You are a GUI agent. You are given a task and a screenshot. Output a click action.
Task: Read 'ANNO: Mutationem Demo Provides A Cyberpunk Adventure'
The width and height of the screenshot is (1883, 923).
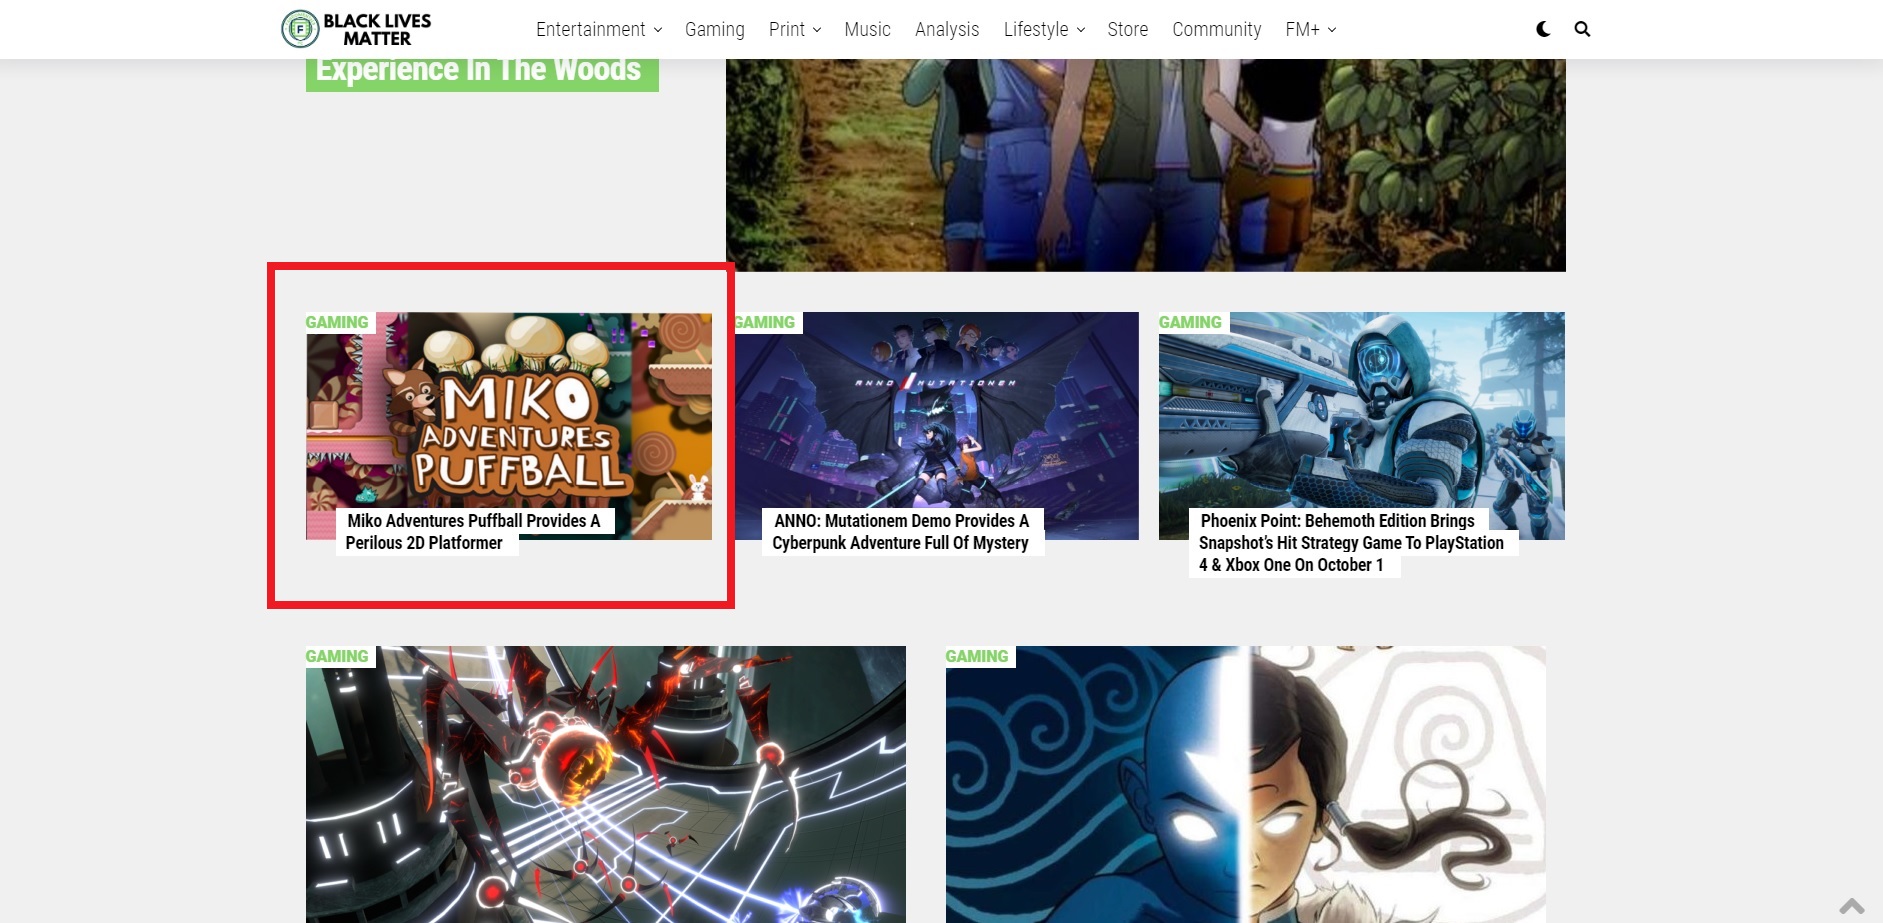click(x=900, y=532)
